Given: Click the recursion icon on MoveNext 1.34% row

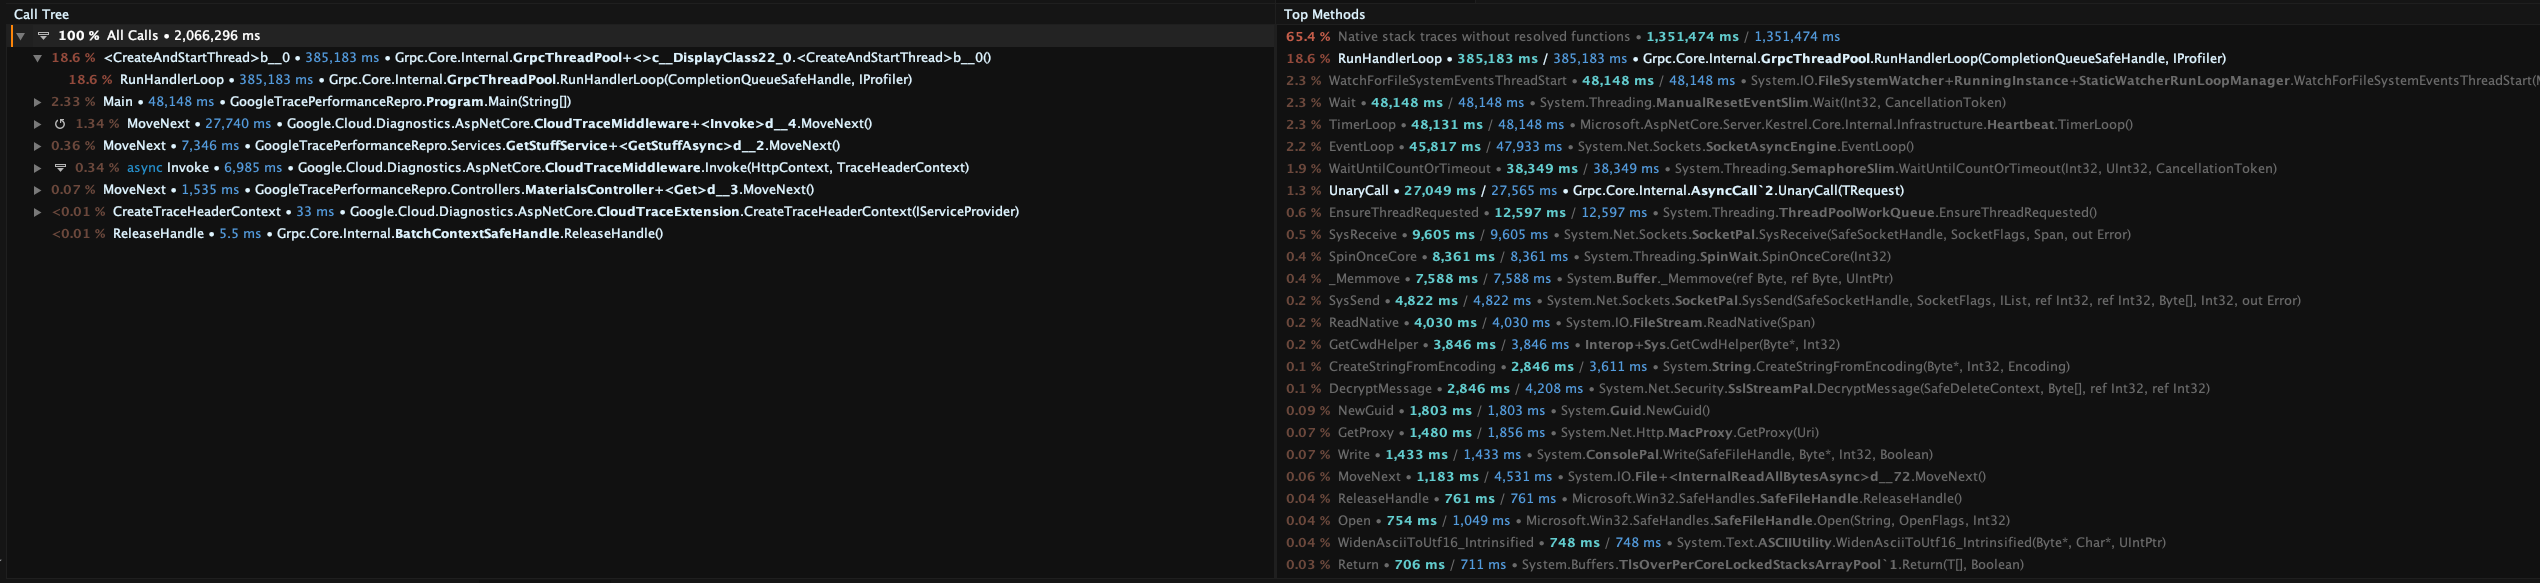Looking at the screenshot, I should point(60,124).
